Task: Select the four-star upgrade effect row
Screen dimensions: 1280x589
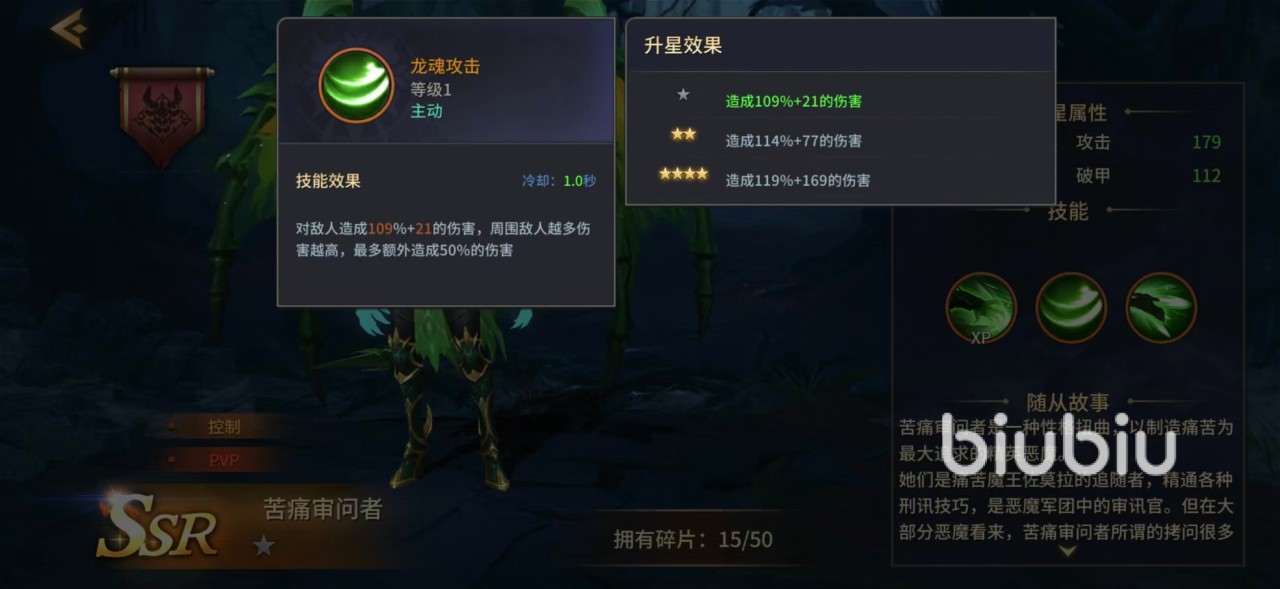Action: point(840,180)
